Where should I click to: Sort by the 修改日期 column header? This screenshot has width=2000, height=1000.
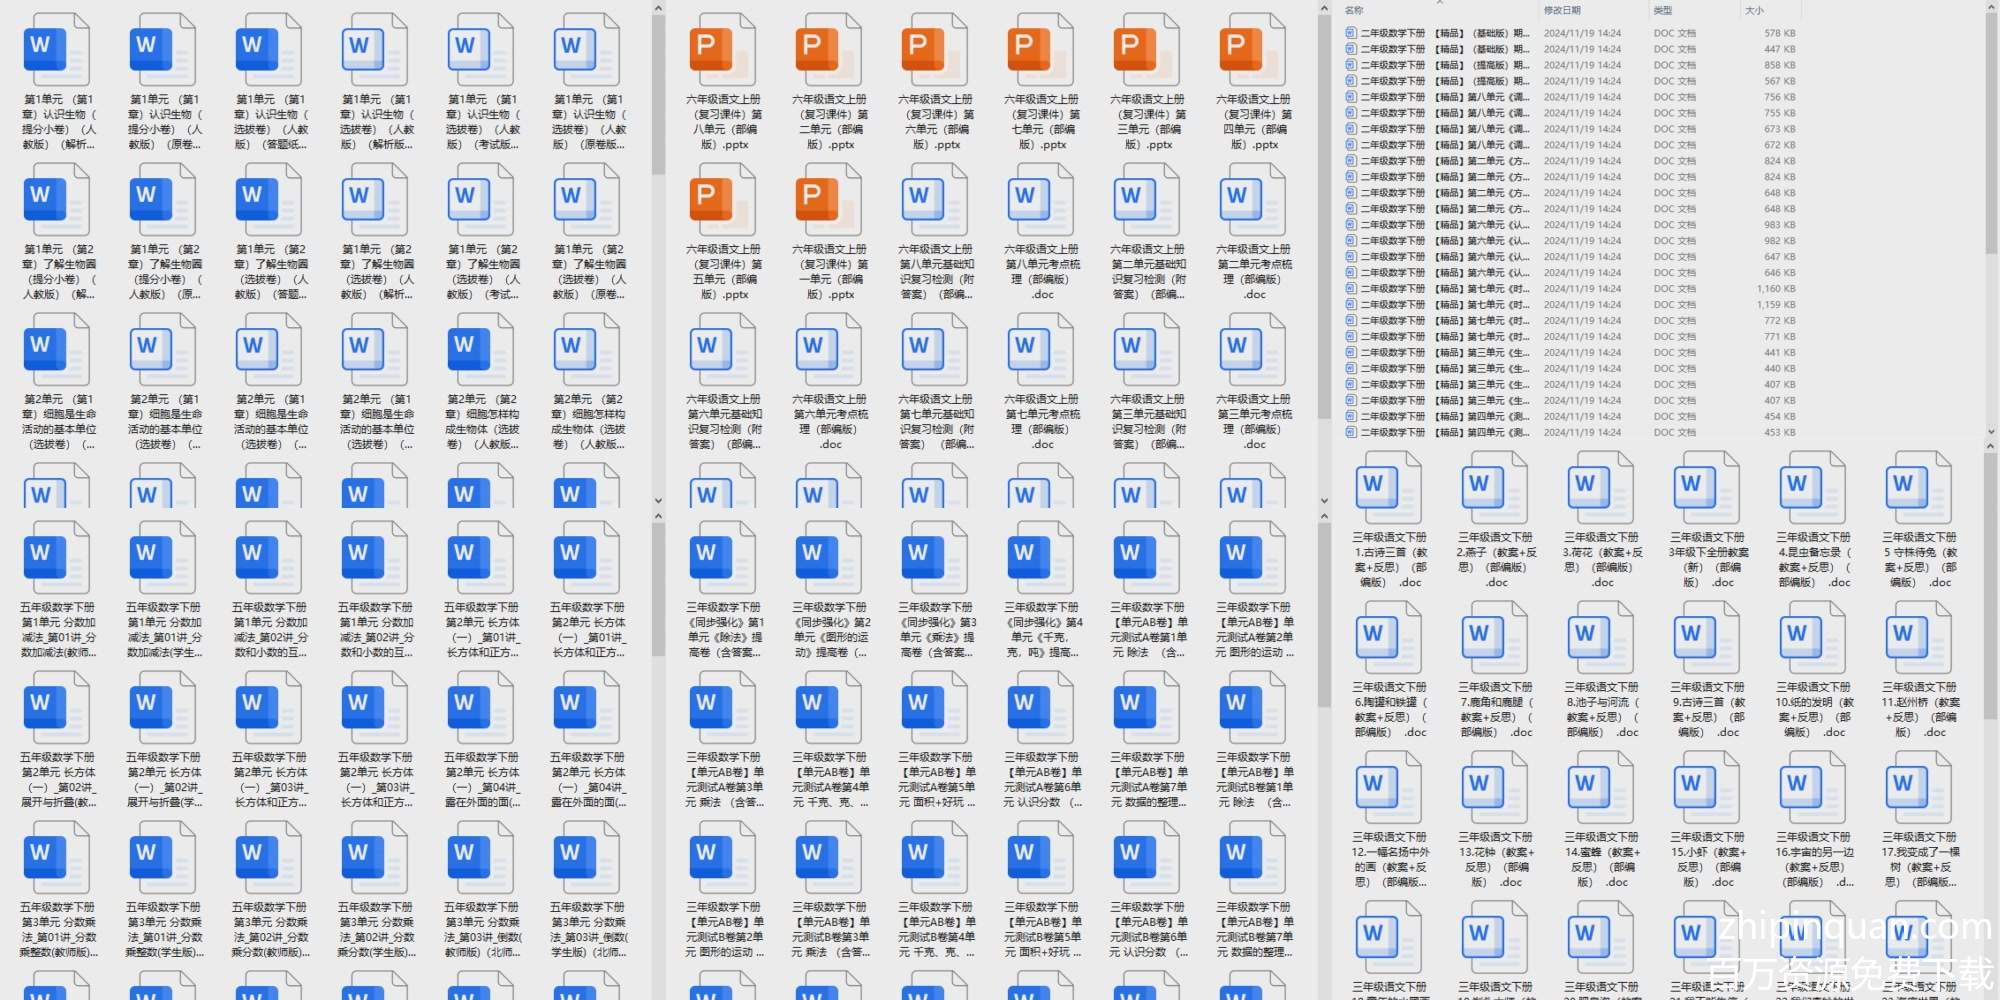point(1562,10)
